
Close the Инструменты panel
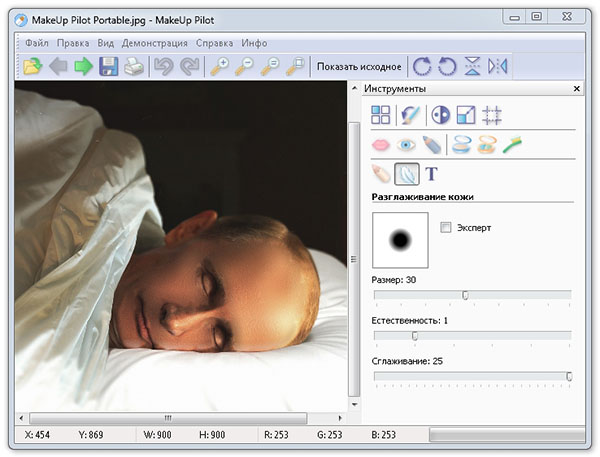577,89
